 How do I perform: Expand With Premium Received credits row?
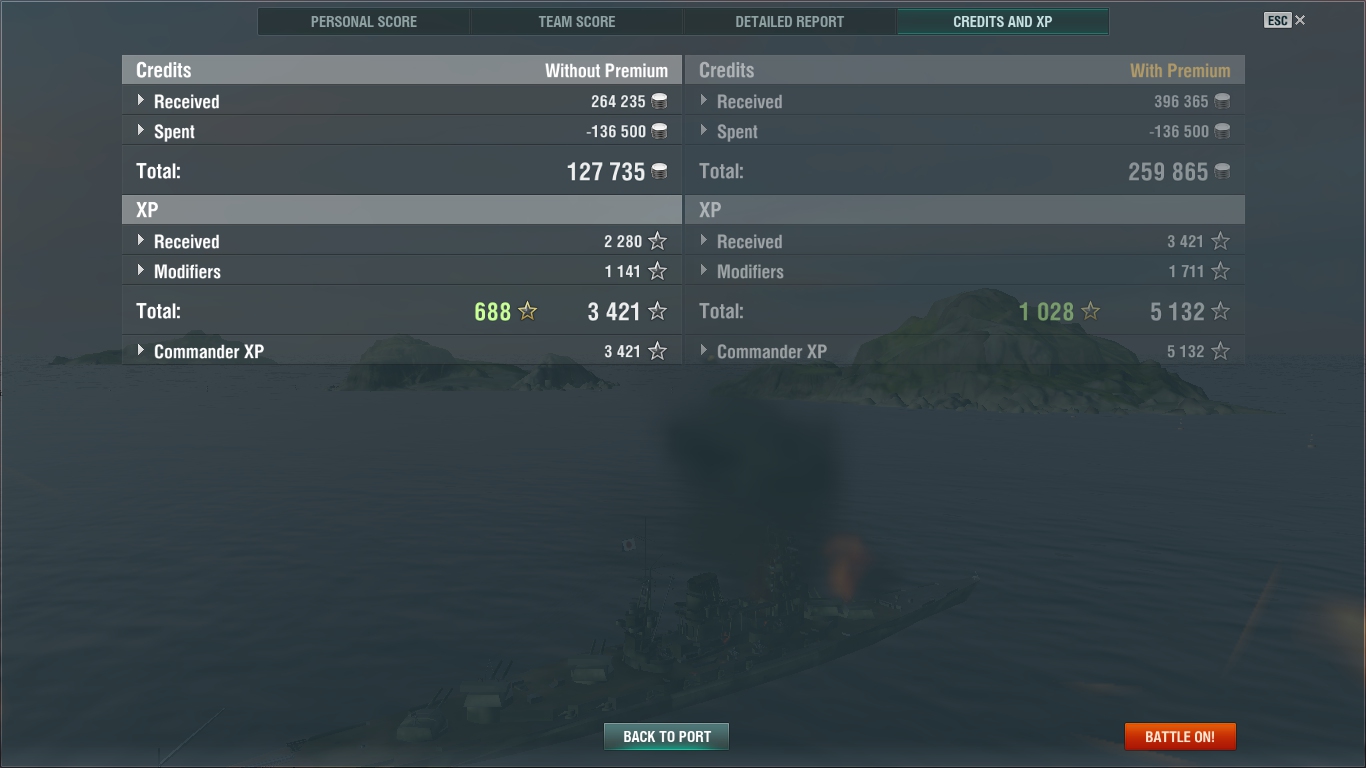tap(965, 101)
